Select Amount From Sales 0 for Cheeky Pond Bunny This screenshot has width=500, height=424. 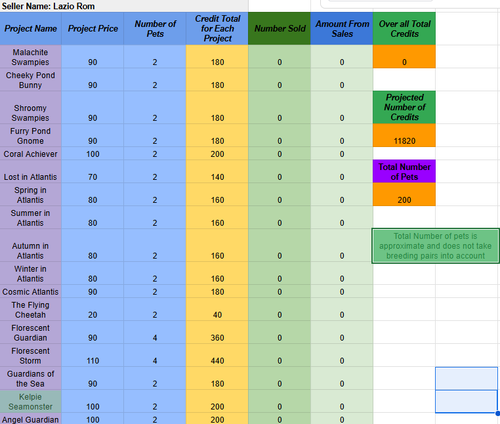click(342, 80)
